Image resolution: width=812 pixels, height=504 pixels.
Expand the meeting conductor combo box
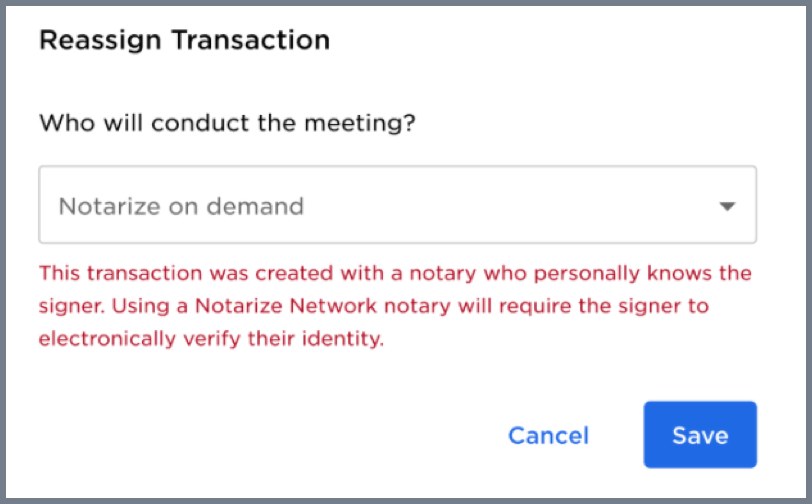pyautogui.click(x=398, y=205)
